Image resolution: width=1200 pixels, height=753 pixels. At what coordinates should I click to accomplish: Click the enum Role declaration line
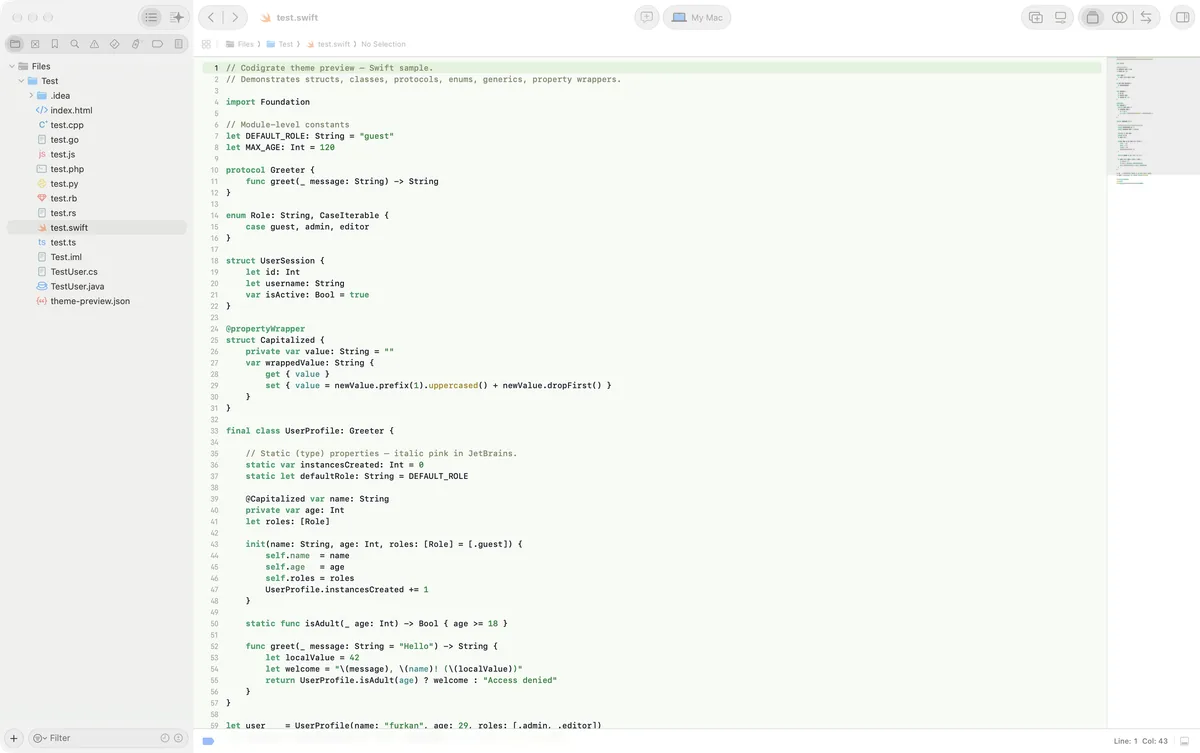pos(307,215)
